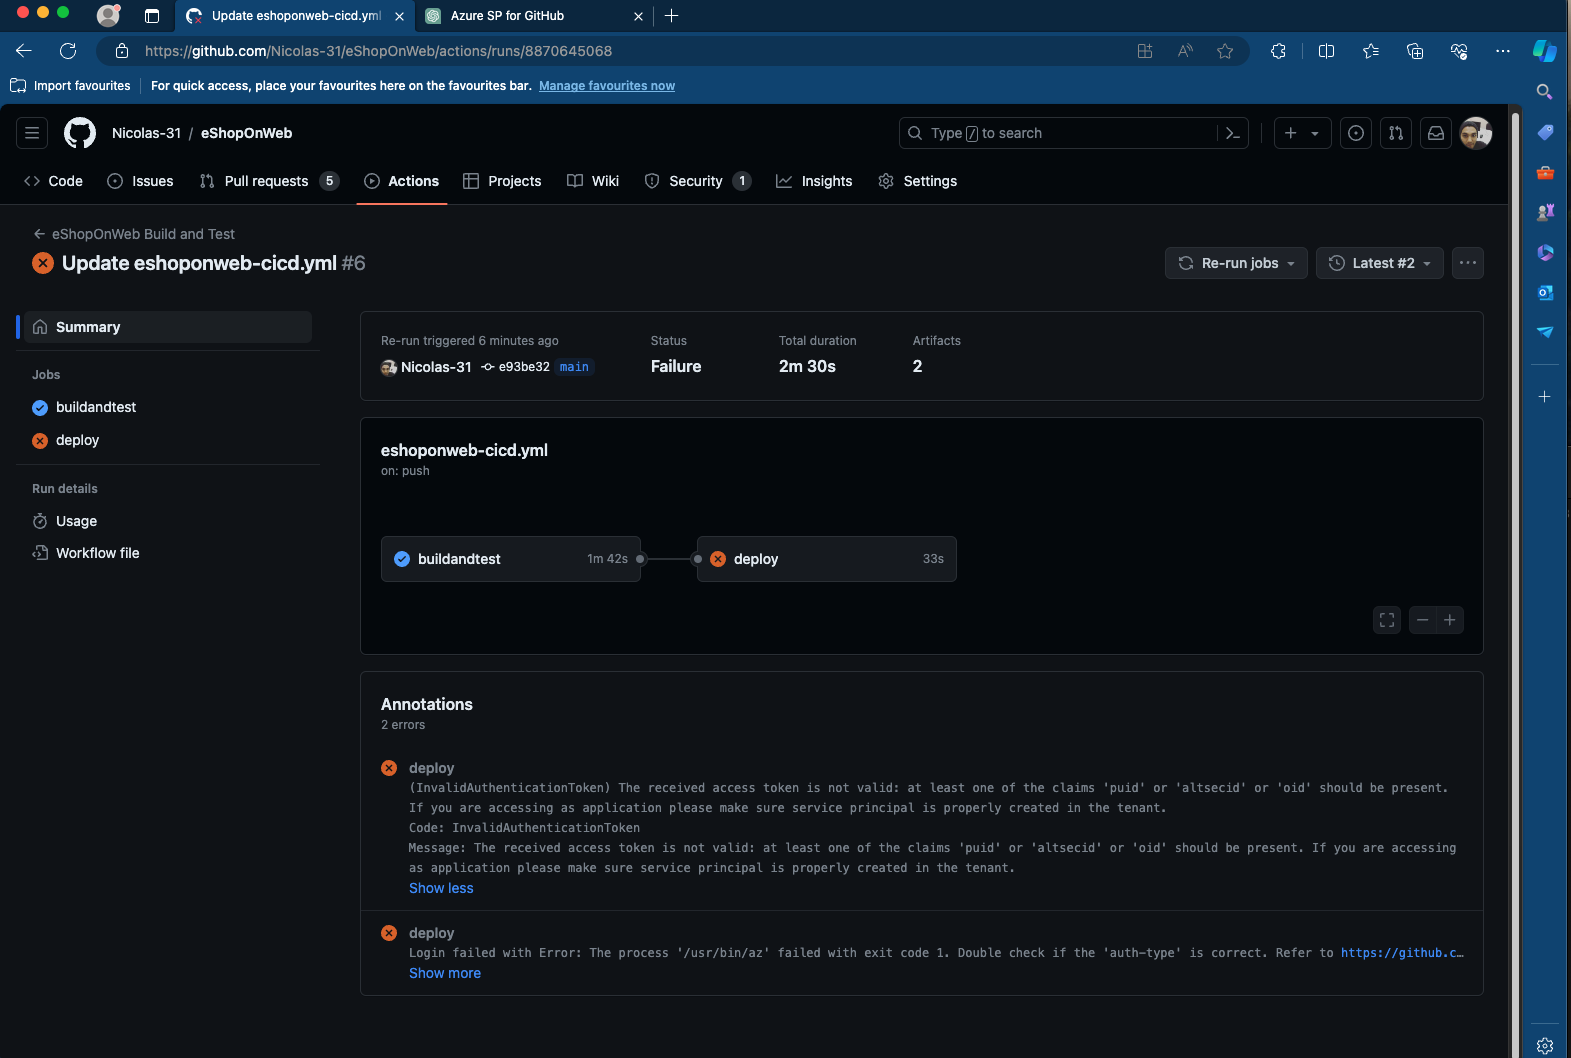The width and height of the screenshot is (1571, 1058).
Task: Expand second deploy annotation with Show more
Action: [445, 973]
